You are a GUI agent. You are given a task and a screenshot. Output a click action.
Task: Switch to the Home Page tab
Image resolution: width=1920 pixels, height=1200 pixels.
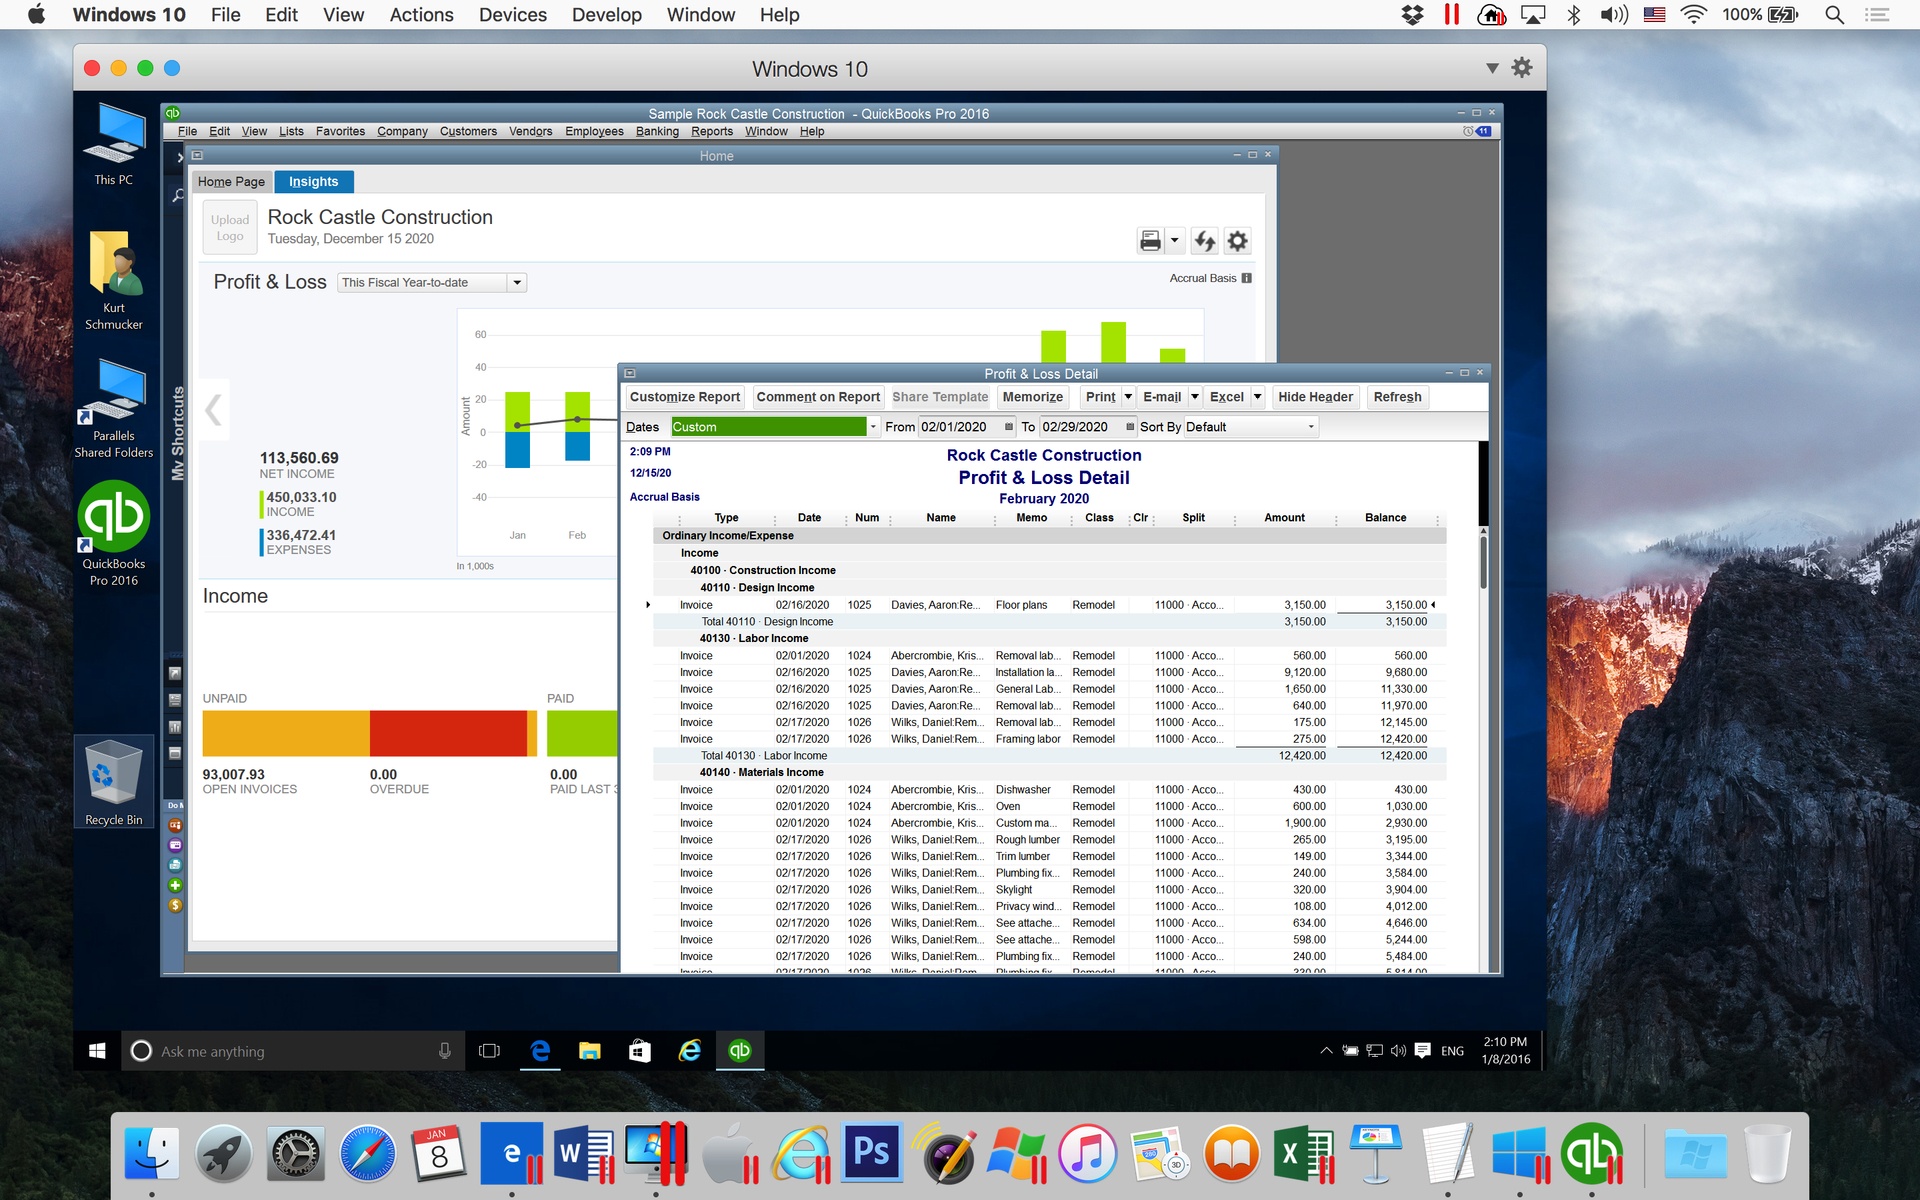(231, 182)
